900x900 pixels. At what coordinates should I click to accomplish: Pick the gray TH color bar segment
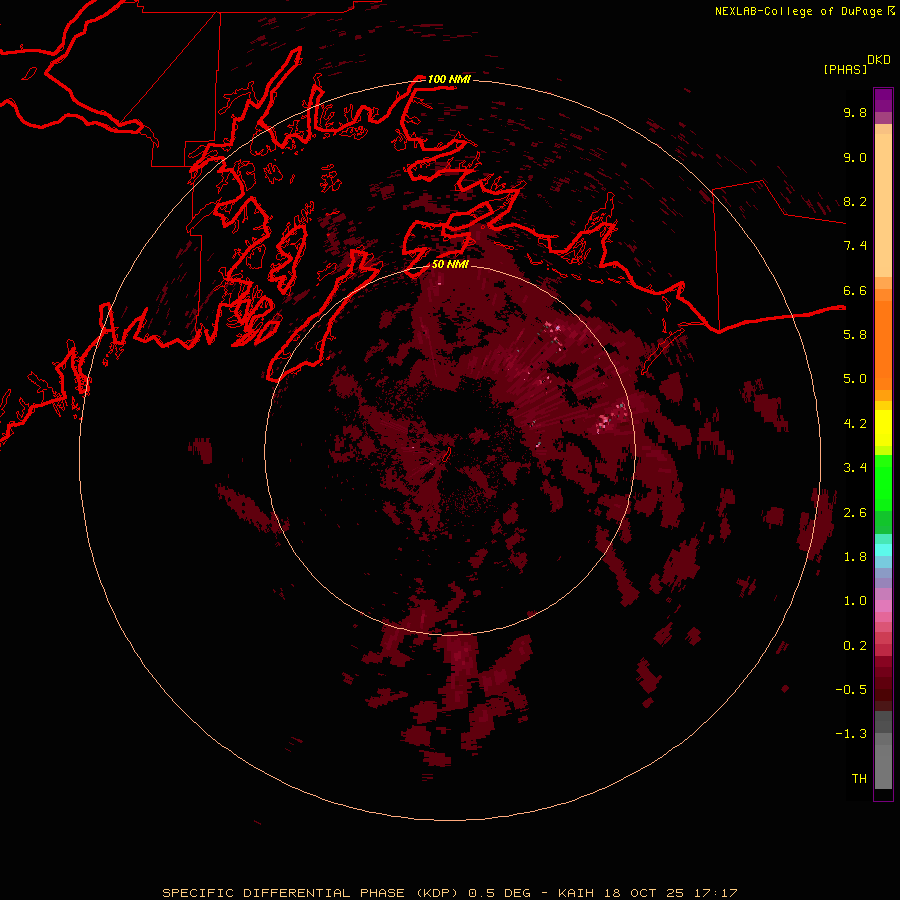click(x=883, y=766)
